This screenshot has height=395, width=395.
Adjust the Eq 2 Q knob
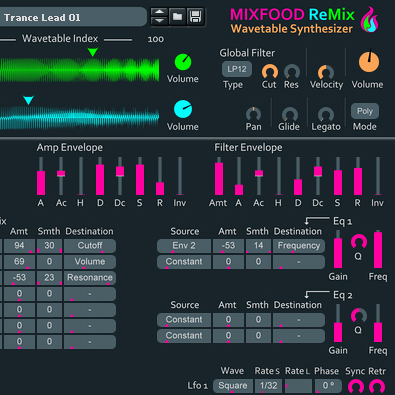358,316
